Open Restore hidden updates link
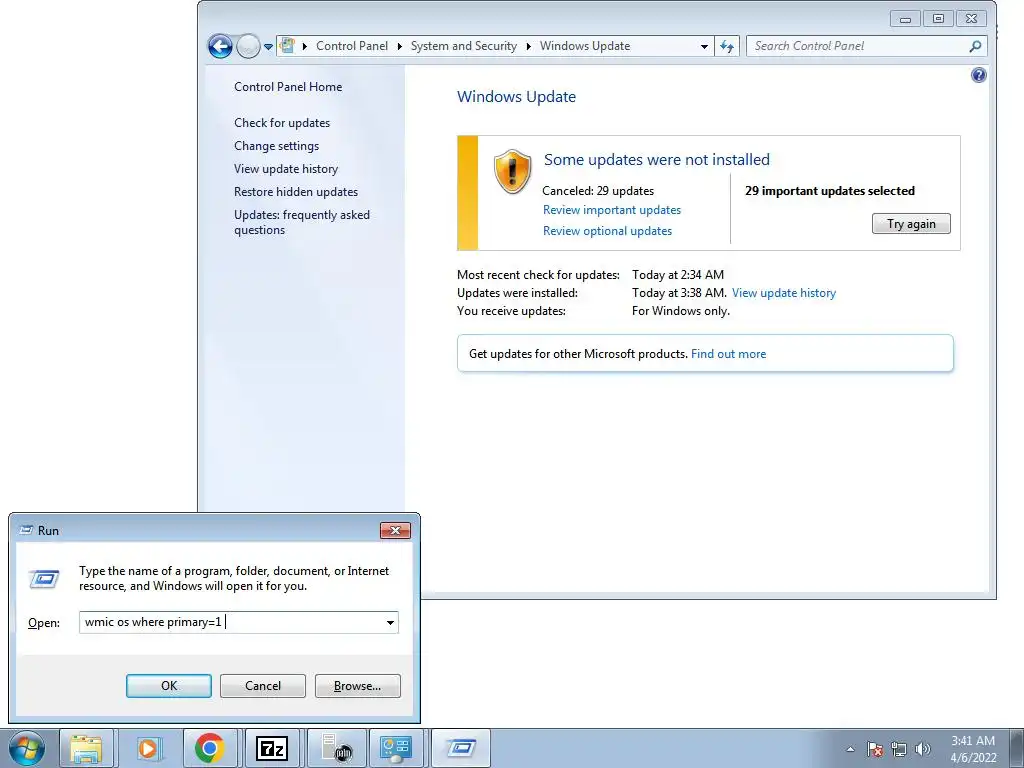The width and height of the screenshot is (1024, 768). point(296,192)
